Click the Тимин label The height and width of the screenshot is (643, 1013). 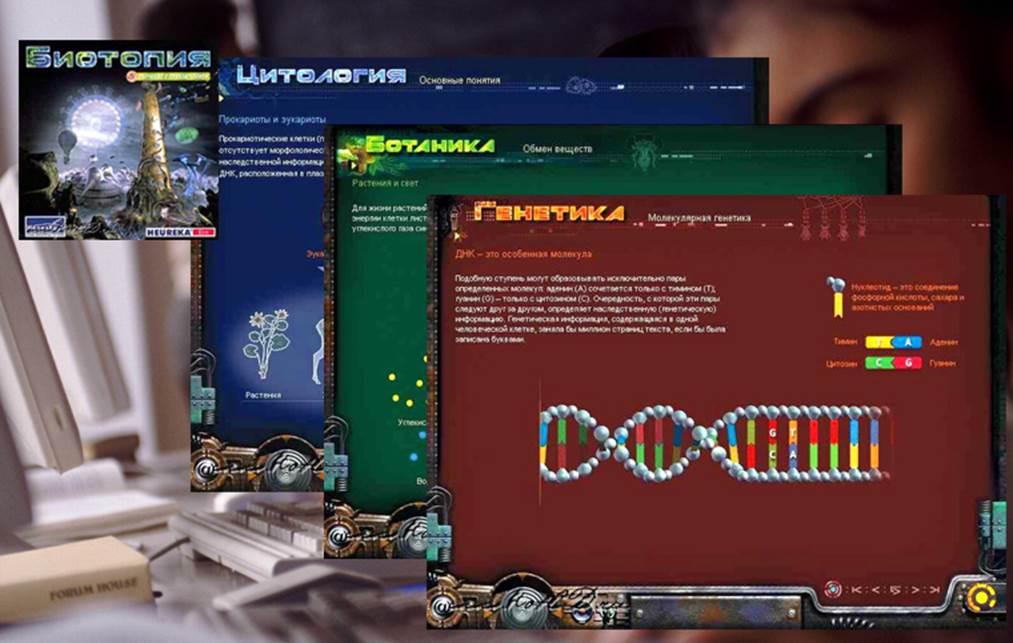click(x=845, y=341)
